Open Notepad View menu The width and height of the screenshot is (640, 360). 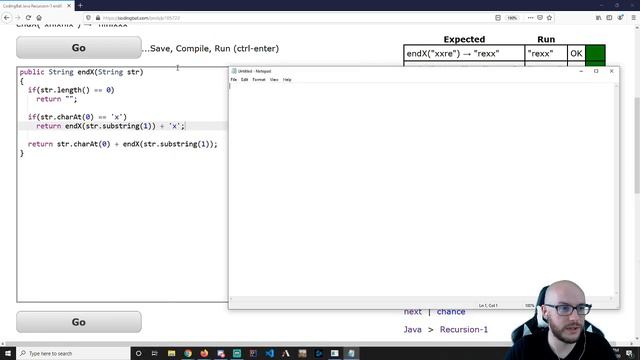274,80
